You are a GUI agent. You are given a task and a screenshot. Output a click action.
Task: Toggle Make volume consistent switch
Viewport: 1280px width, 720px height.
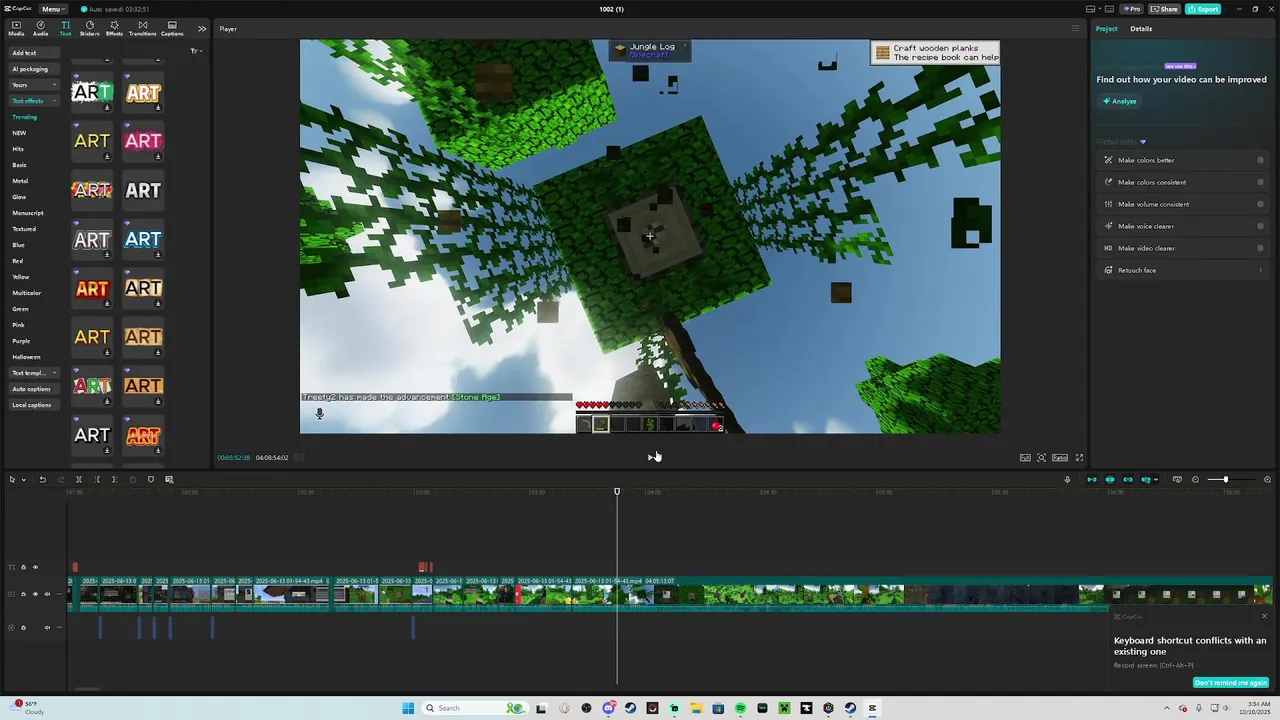(x=1260, y=204)
